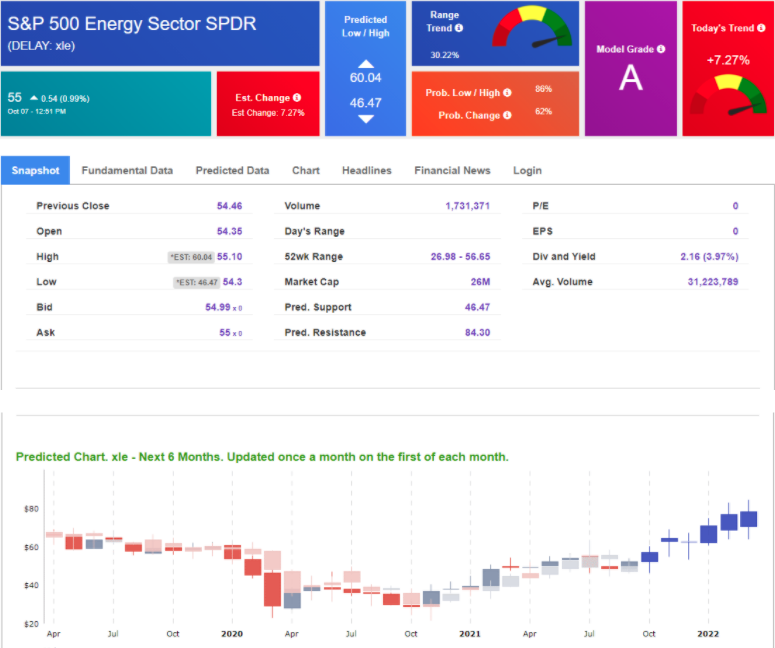The image size is (775, 648).
Task: Click the Range Trend 30.22% value
Action: click(x=444, y=55)
